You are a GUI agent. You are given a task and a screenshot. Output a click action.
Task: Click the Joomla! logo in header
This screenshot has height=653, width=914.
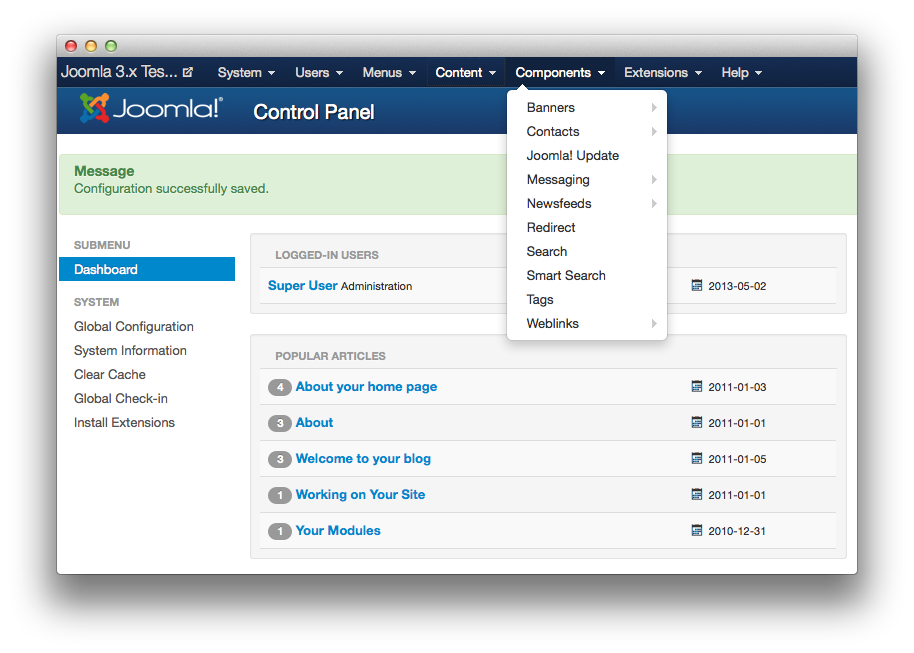(151, 109)
